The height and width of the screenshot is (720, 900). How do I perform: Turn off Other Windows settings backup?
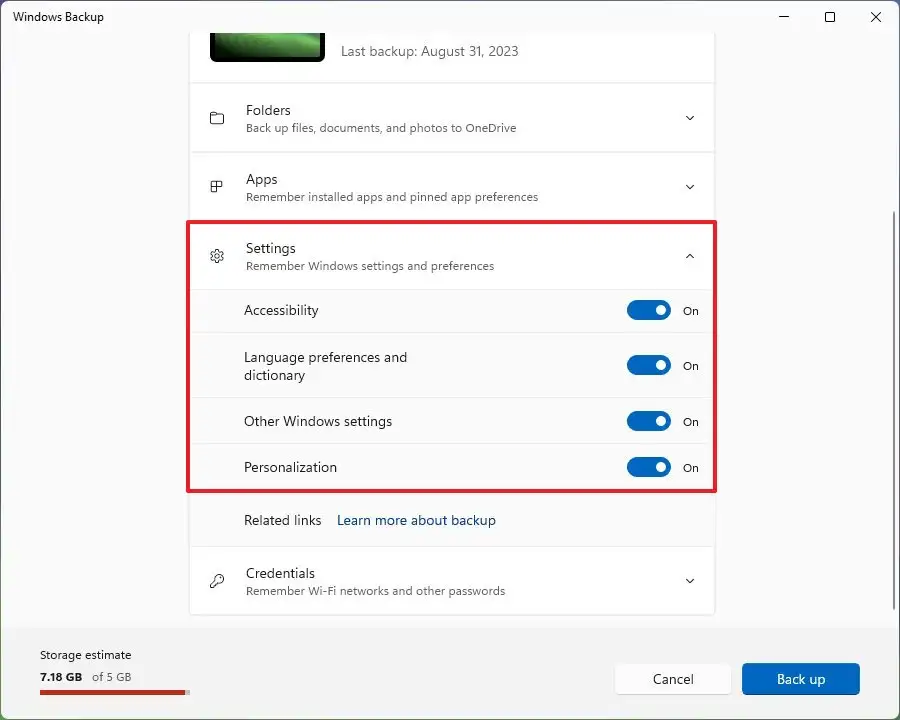click(649, 421)
